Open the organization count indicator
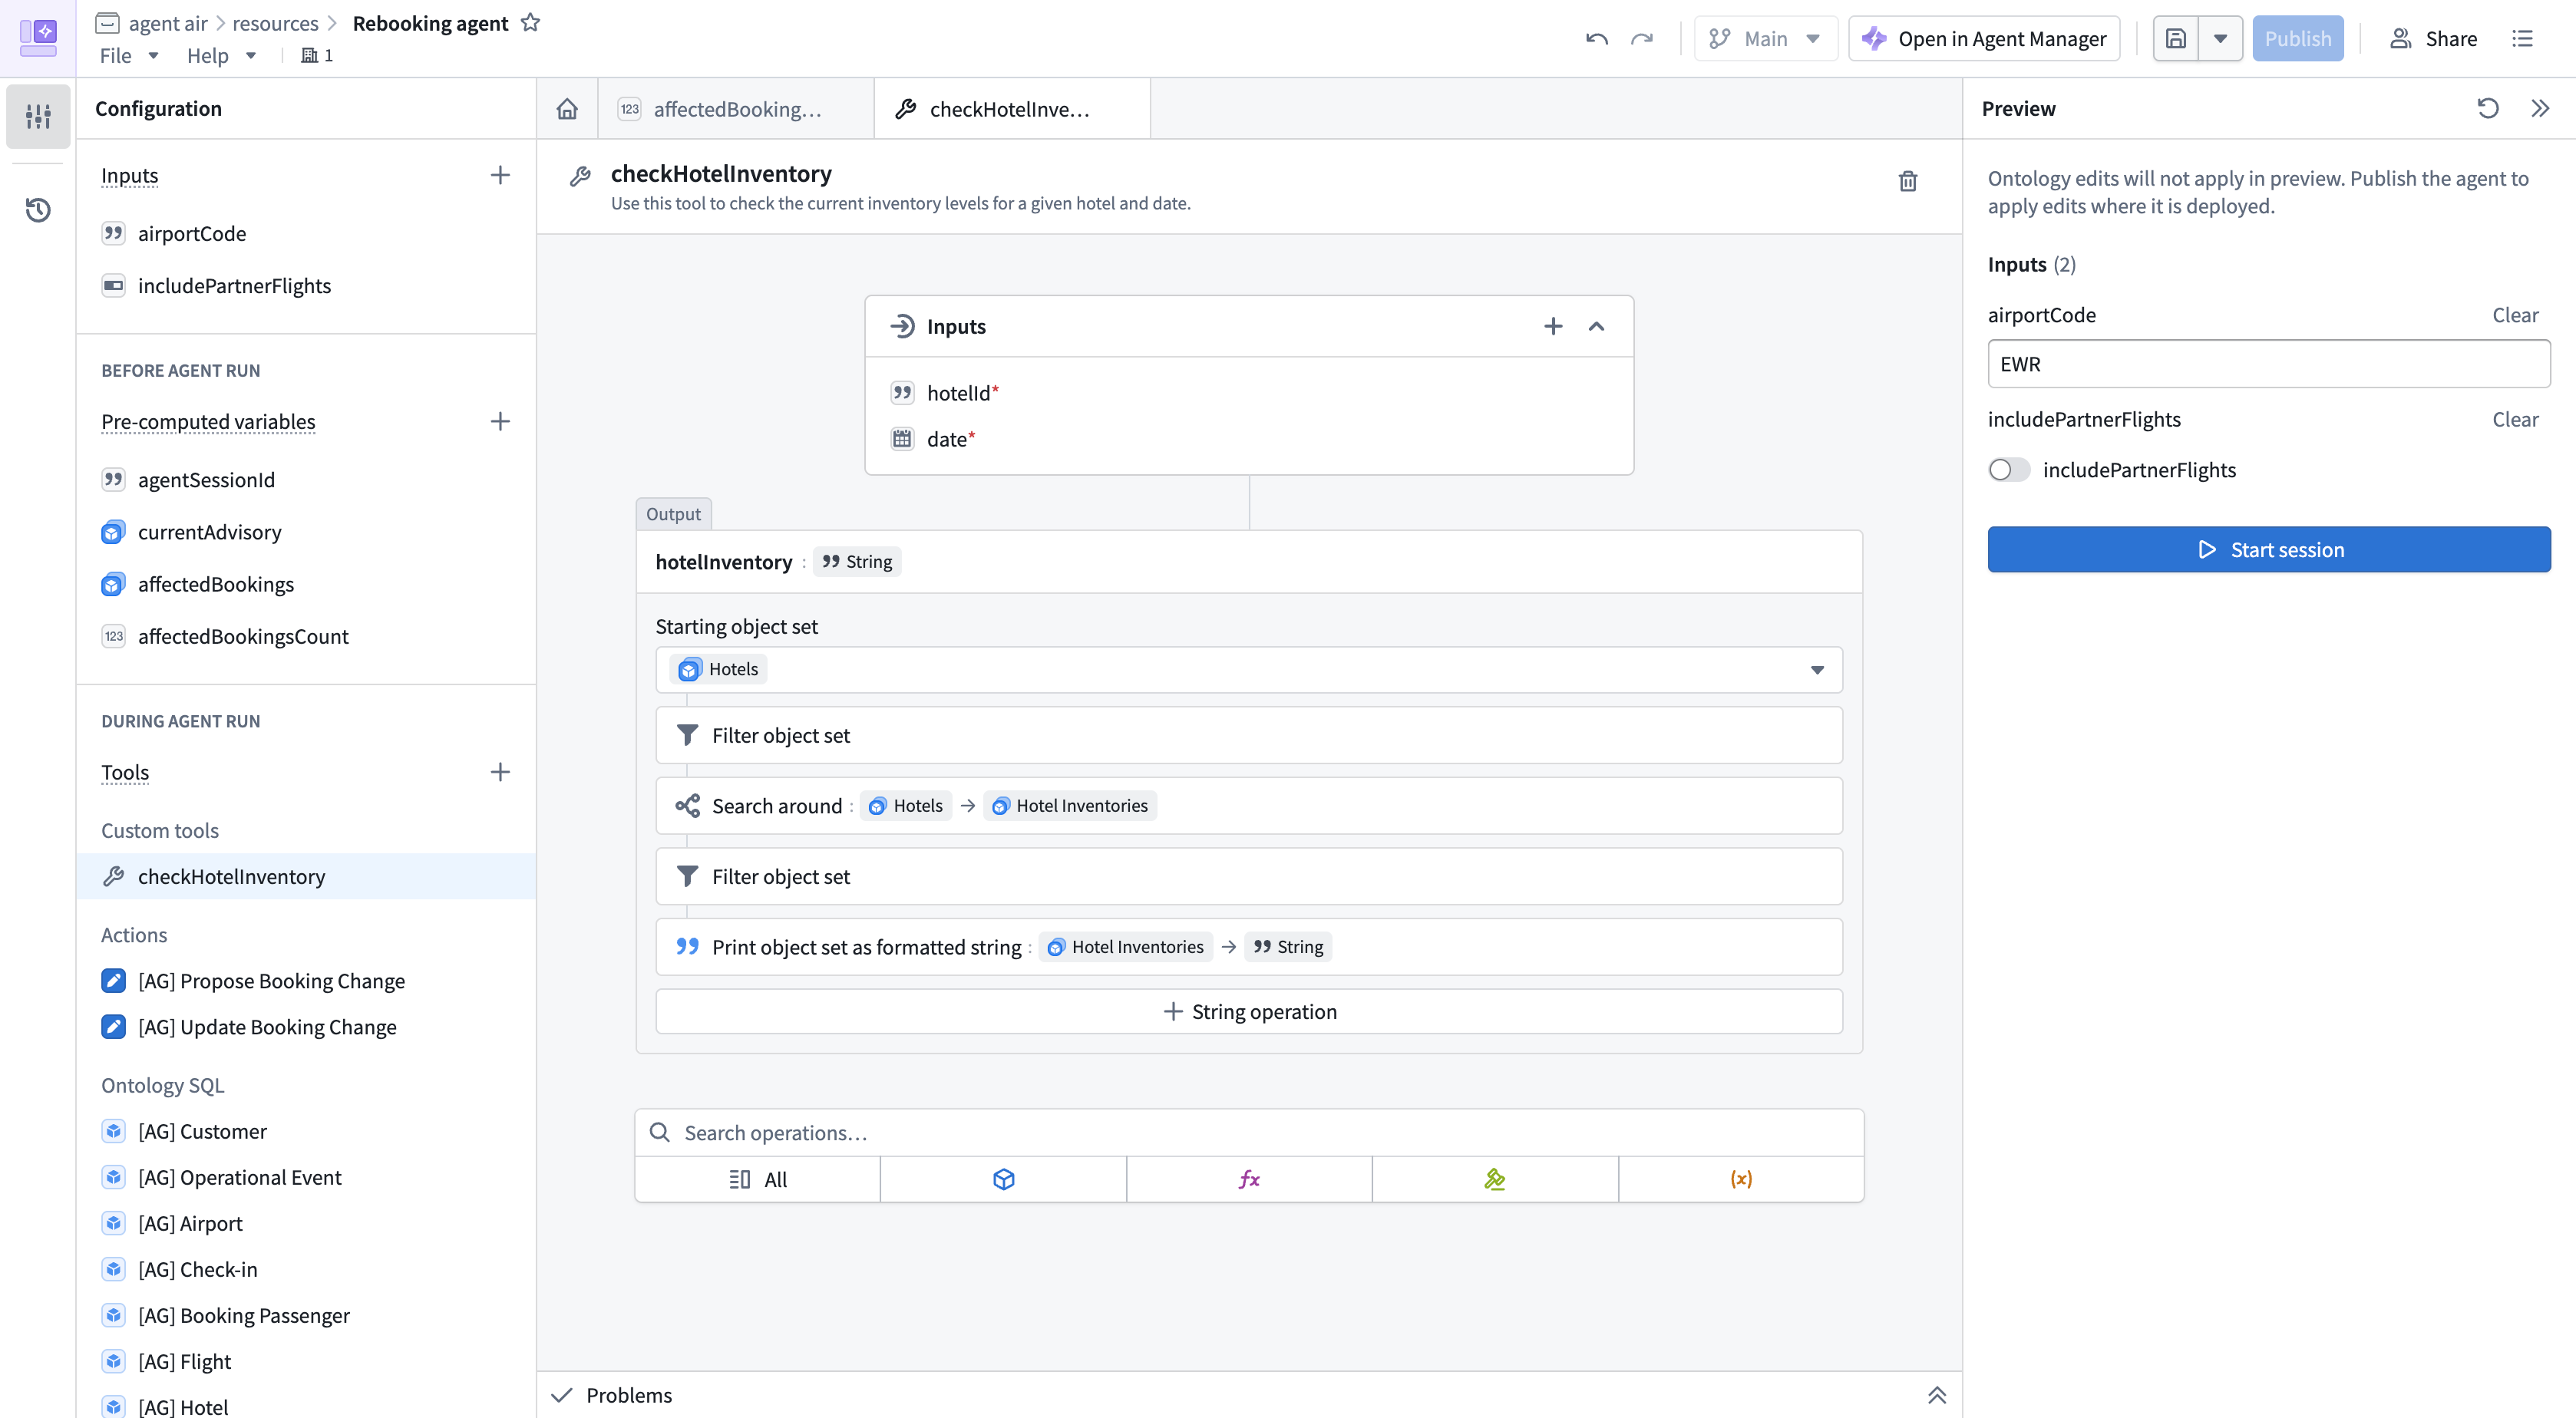This screenshot has width=2576, height=1418. click(317, 55)
